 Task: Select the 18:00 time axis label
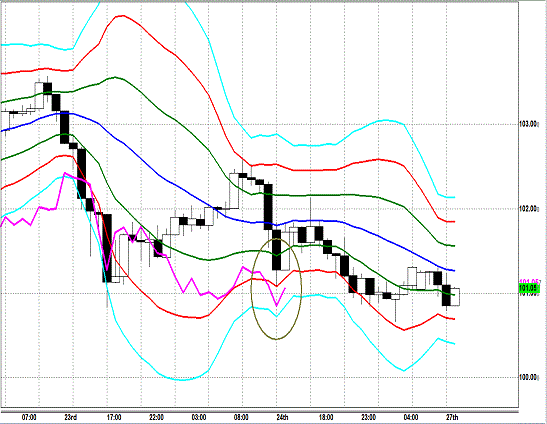pyautogui.click(x=326, y=417)
